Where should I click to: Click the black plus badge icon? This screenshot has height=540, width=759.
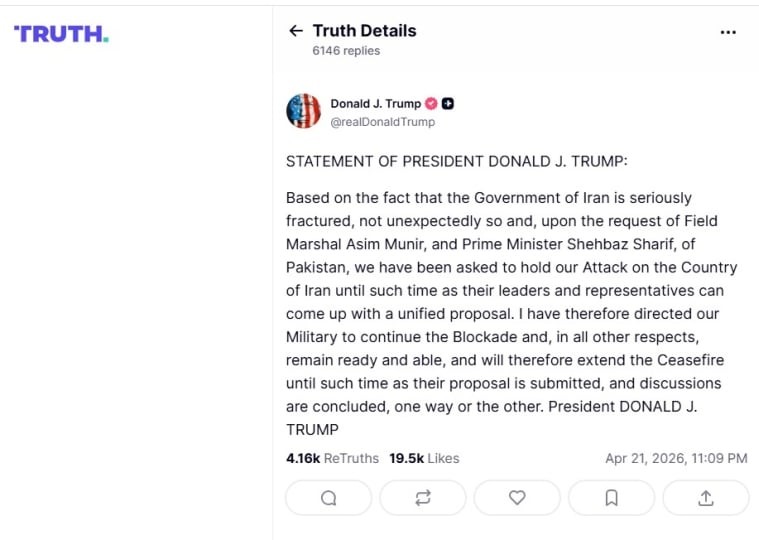448,103
